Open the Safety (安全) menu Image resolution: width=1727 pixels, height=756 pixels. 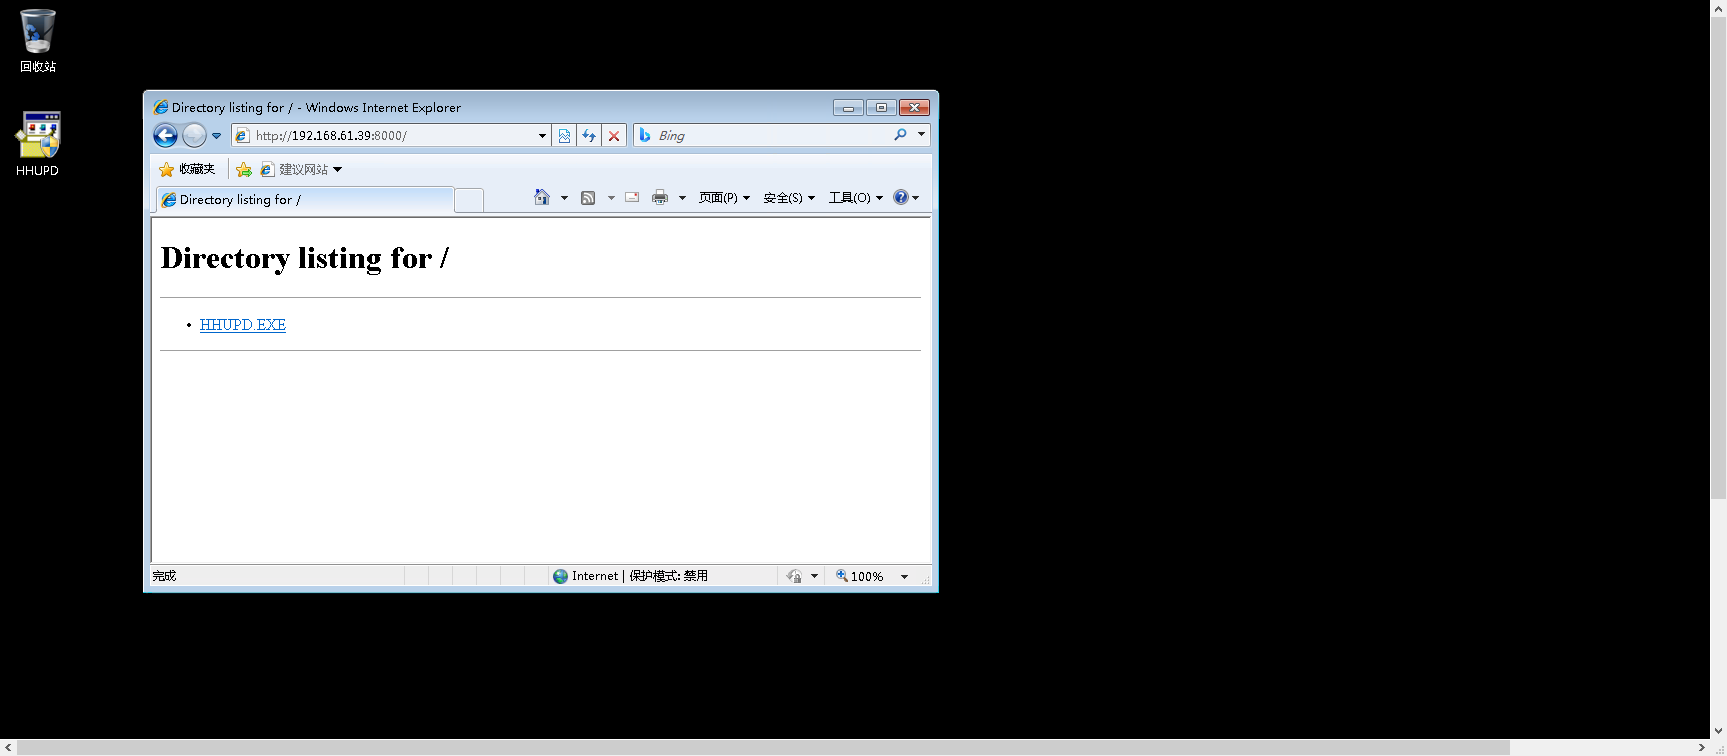click(789, 198)
